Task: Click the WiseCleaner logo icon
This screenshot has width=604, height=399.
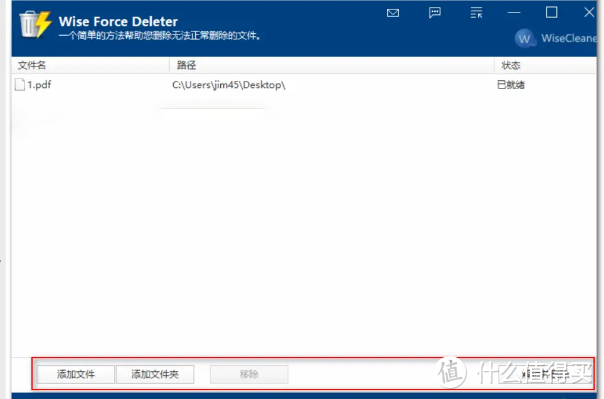Action: pos(524,39)
